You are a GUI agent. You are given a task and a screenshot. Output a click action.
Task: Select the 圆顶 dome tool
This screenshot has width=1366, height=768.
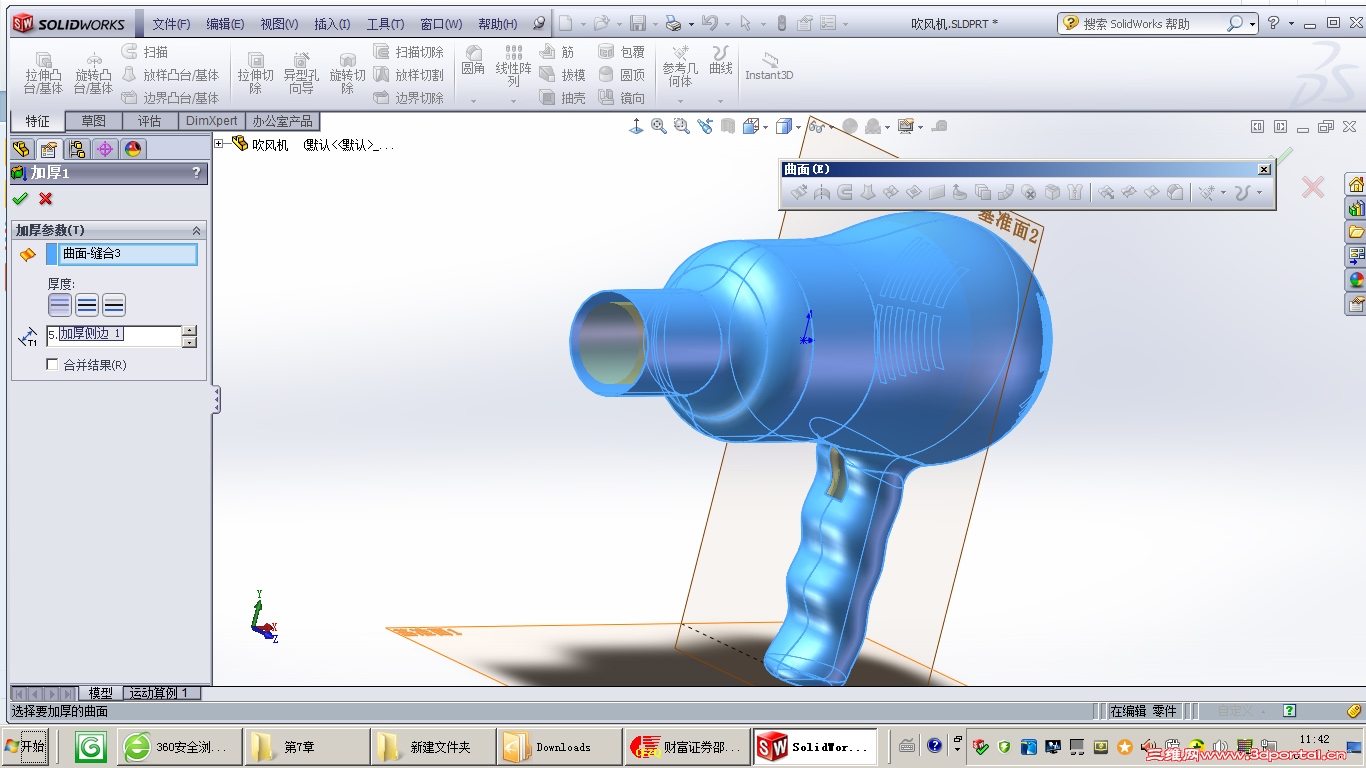[x=621, y=75]
